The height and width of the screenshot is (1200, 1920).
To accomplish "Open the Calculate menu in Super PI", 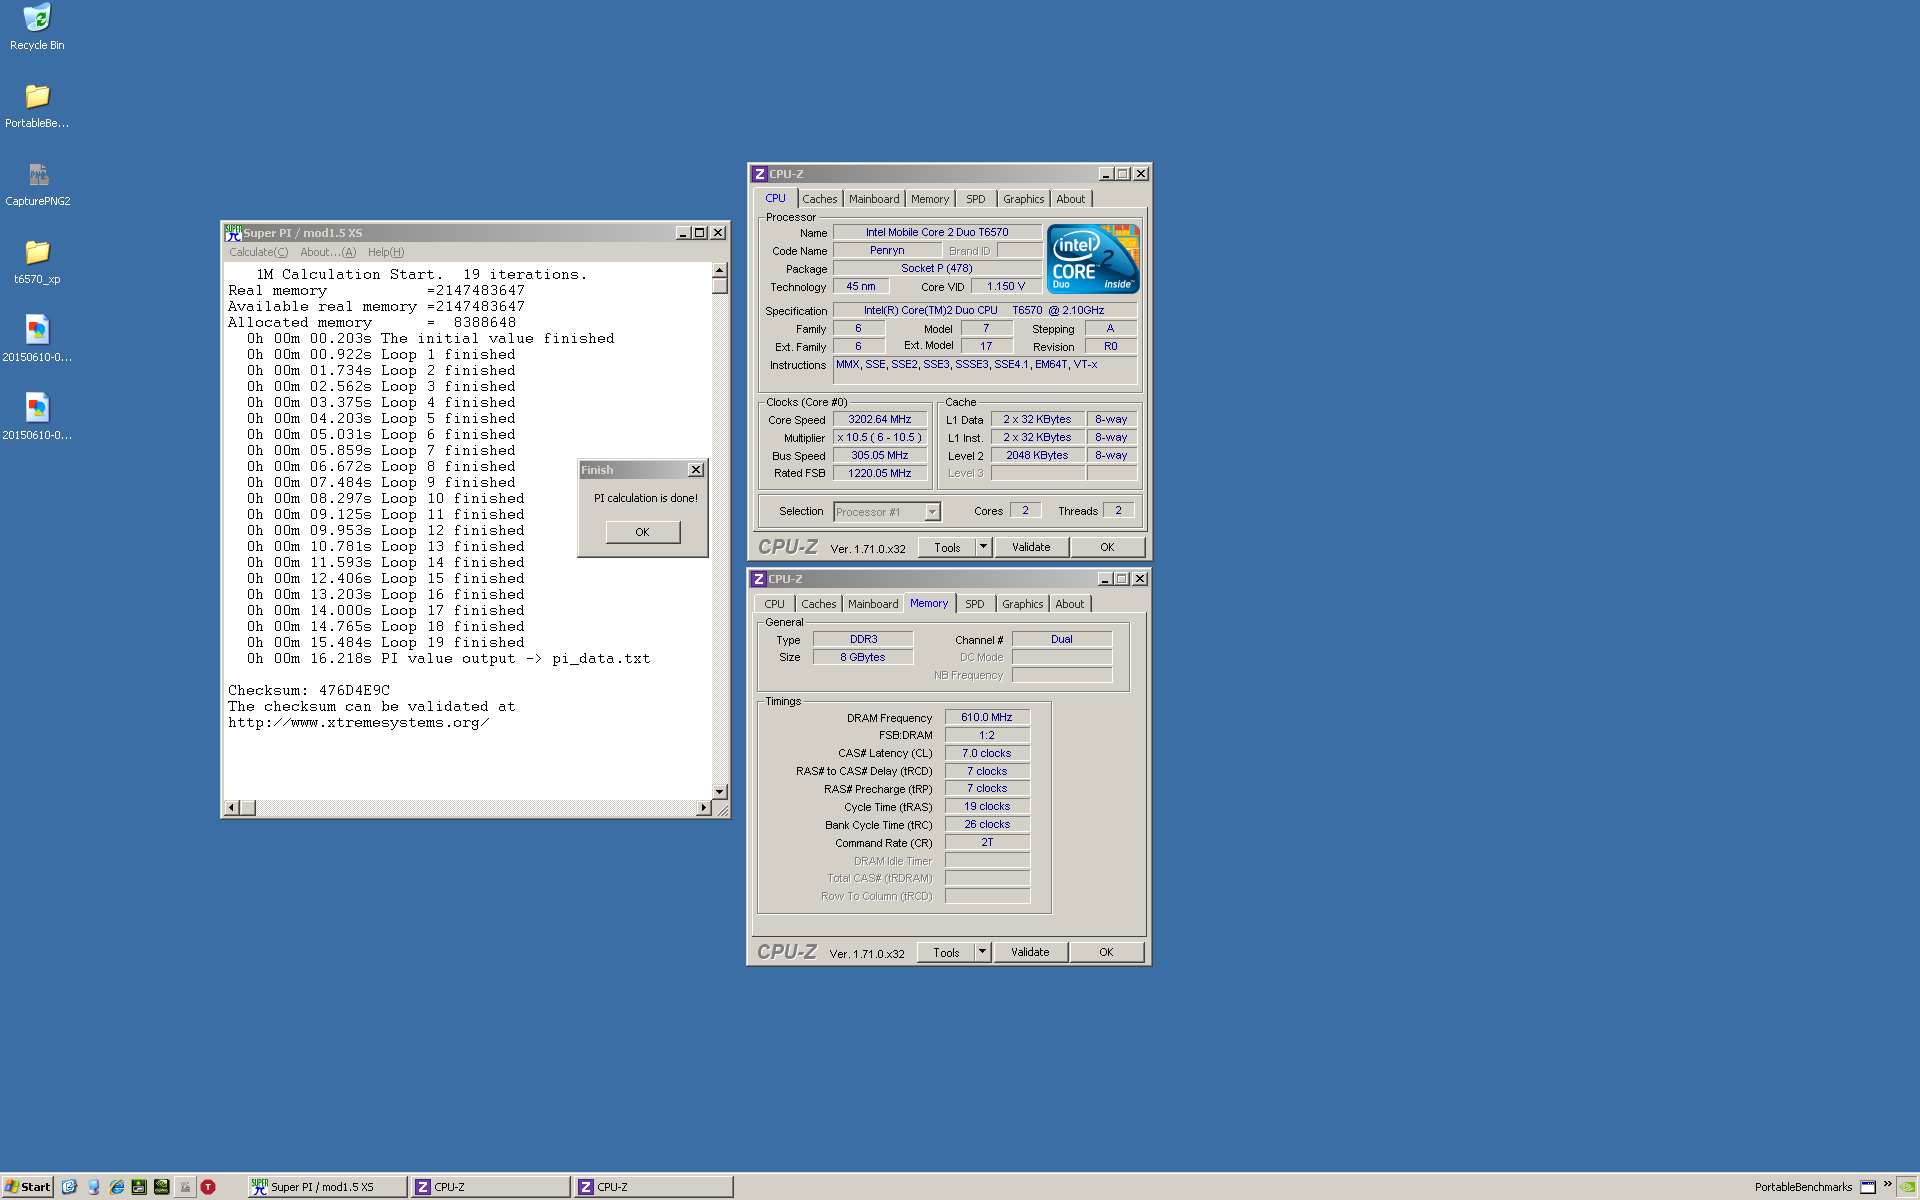I will click(x=258, y=252).
